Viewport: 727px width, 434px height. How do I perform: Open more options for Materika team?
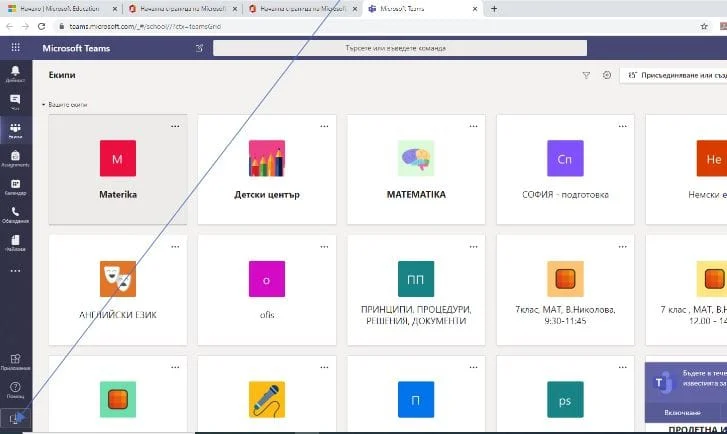pos(175,126)
